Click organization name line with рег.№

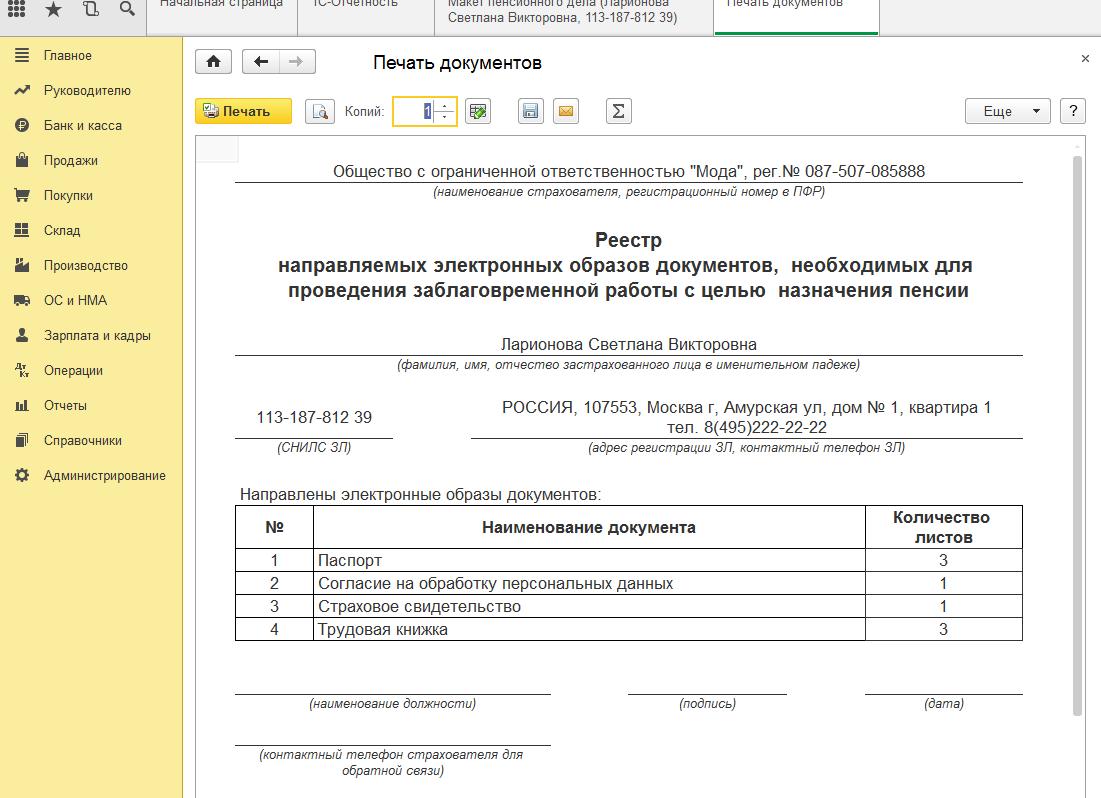pyautogui.click(x=628, y=171)
